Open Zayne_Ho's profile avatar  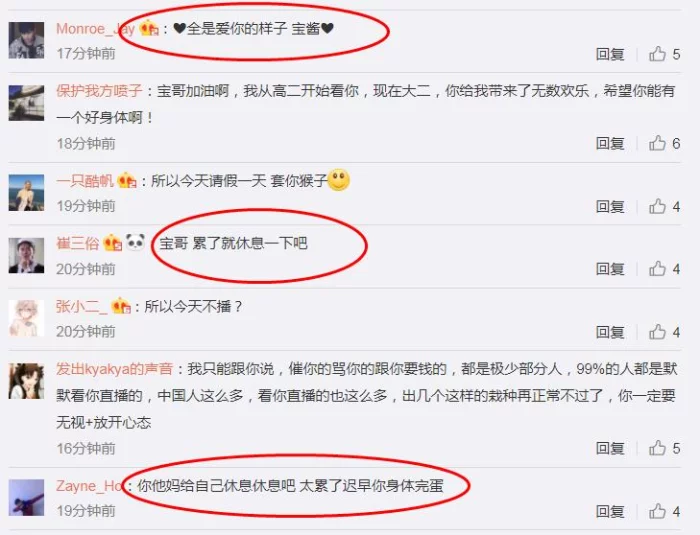click(26, 497)
